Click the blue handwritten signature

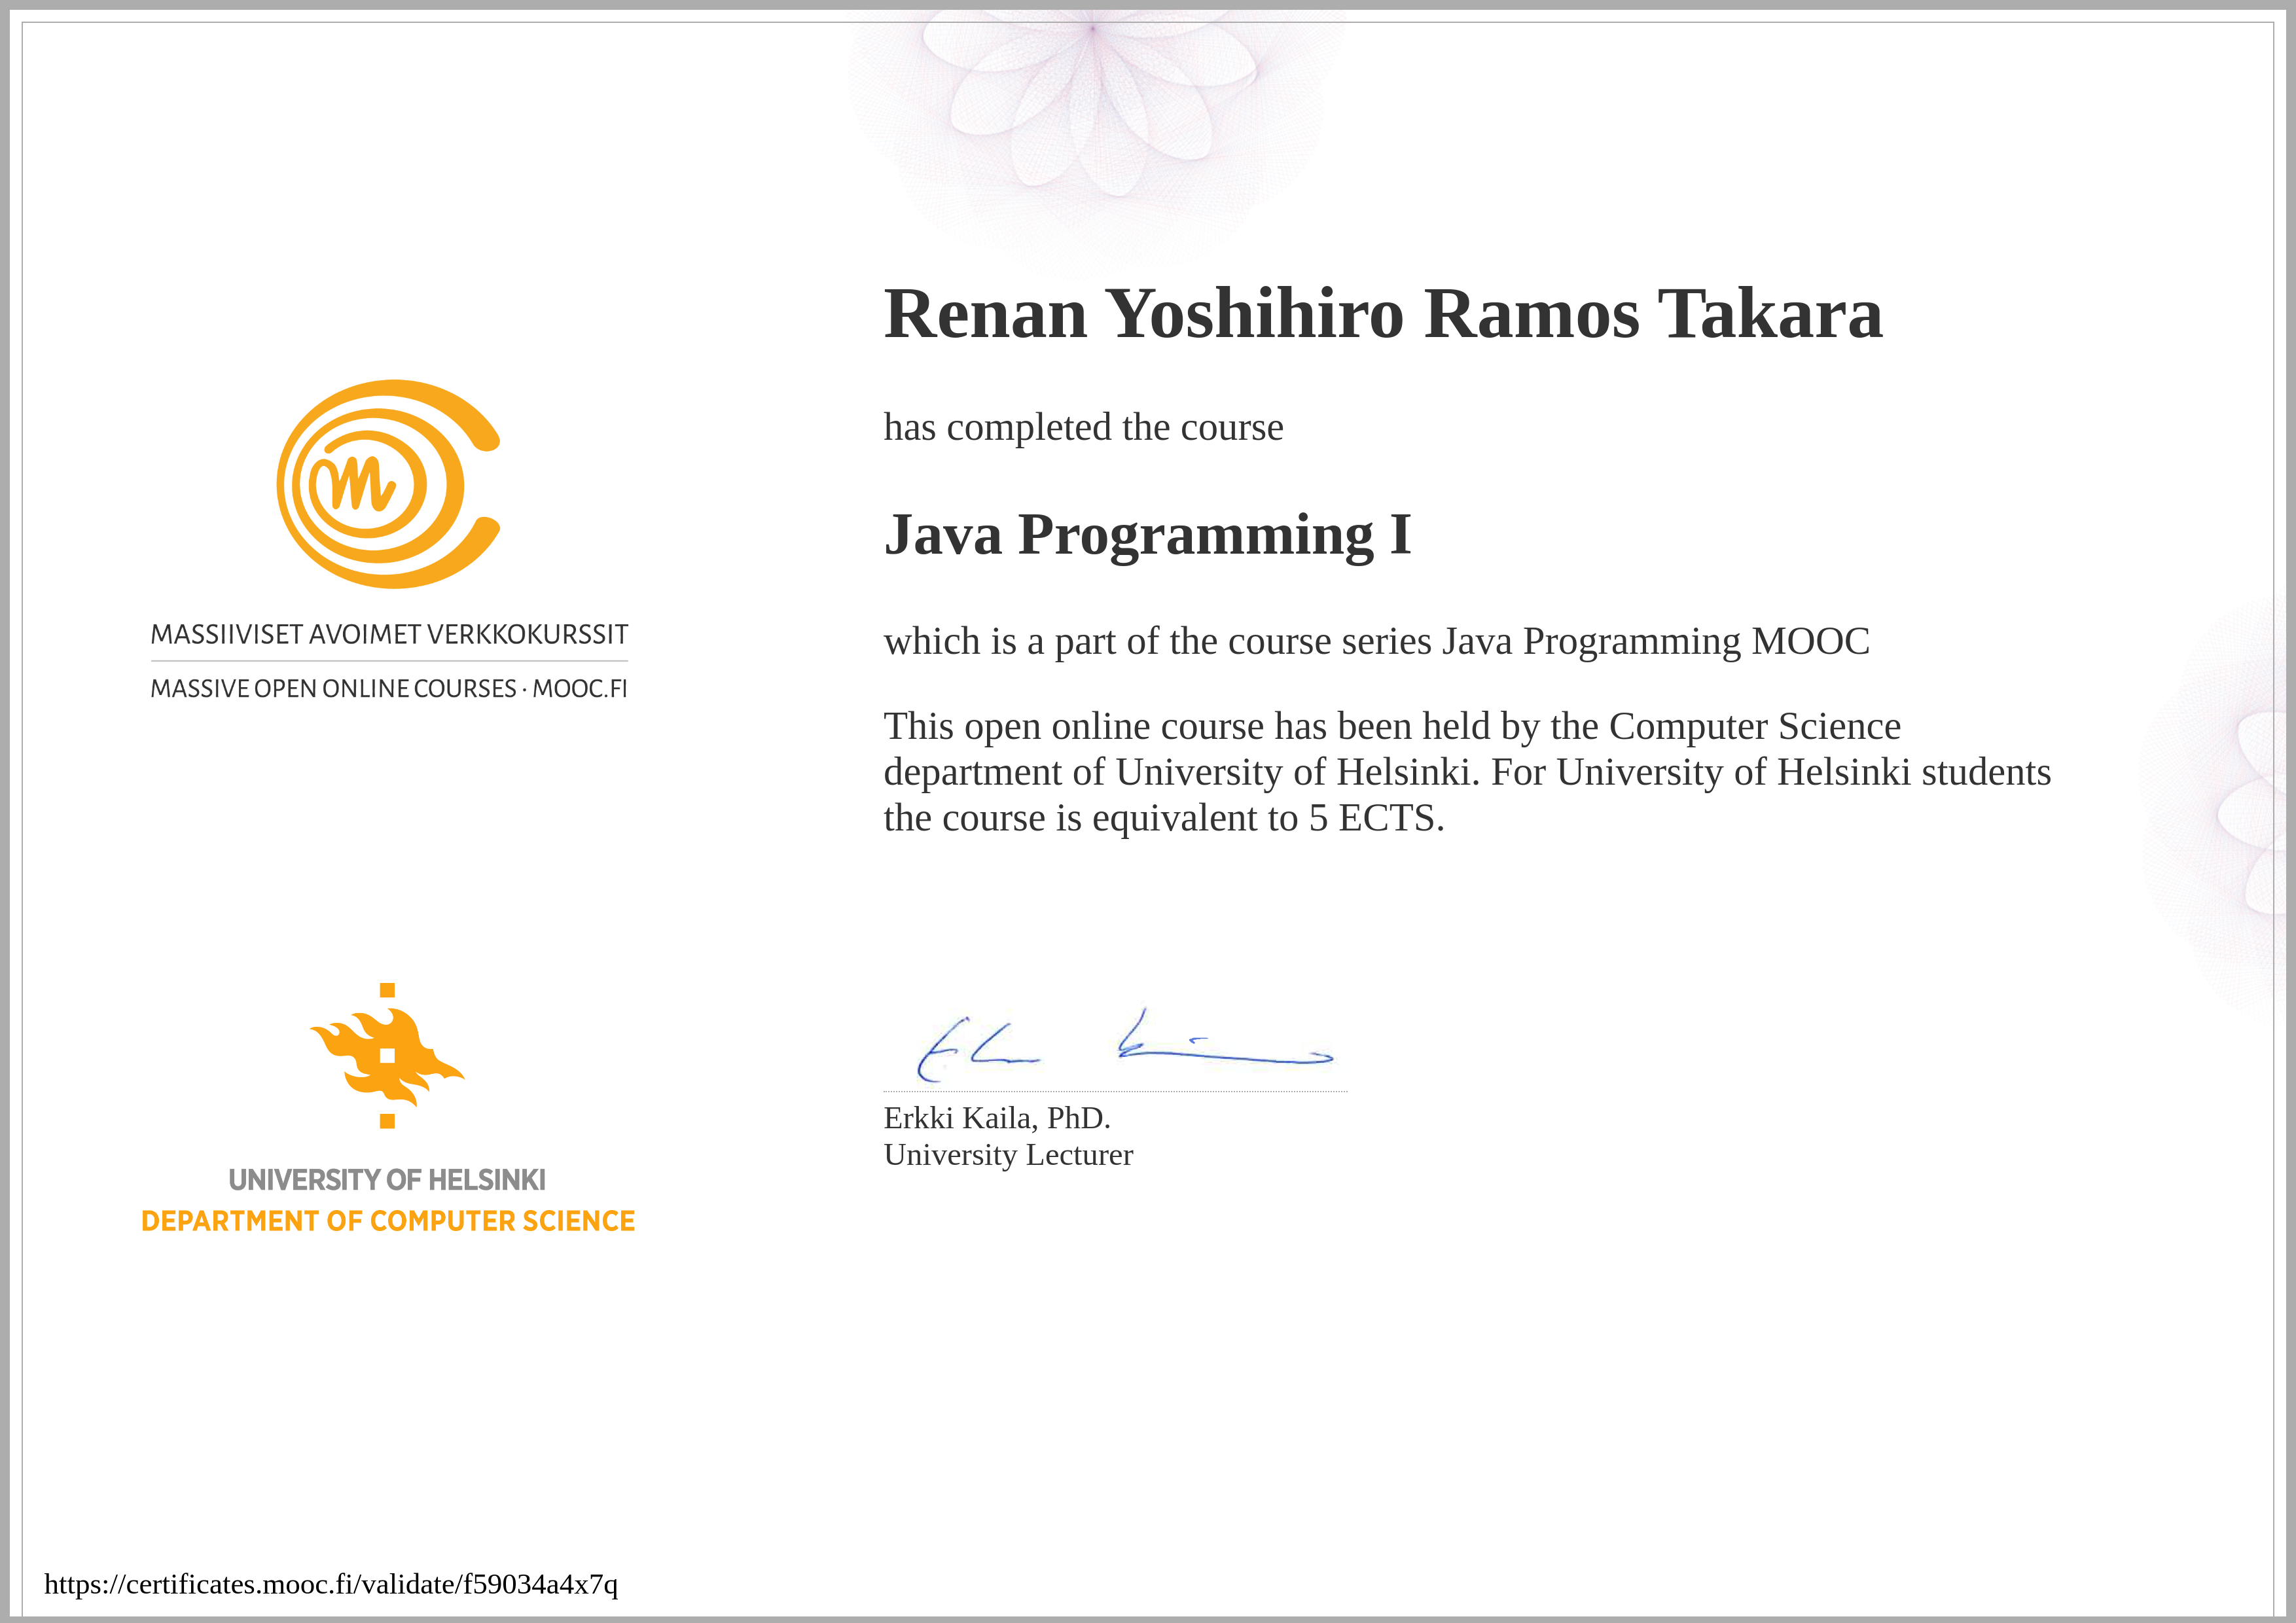[x=1125, y=1045]
